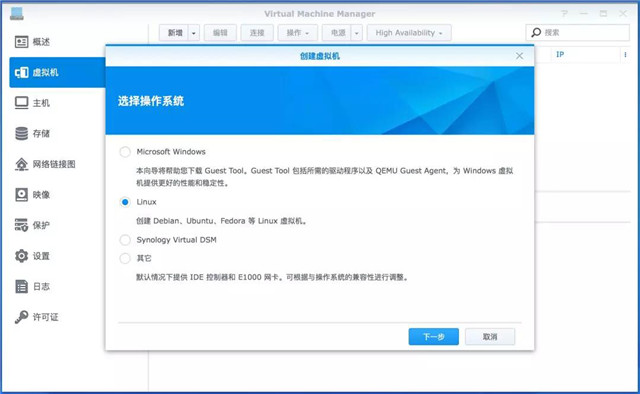Open the High Availability dropdown
This screenshot has height=394, width=640.
[x=409, y=33]
